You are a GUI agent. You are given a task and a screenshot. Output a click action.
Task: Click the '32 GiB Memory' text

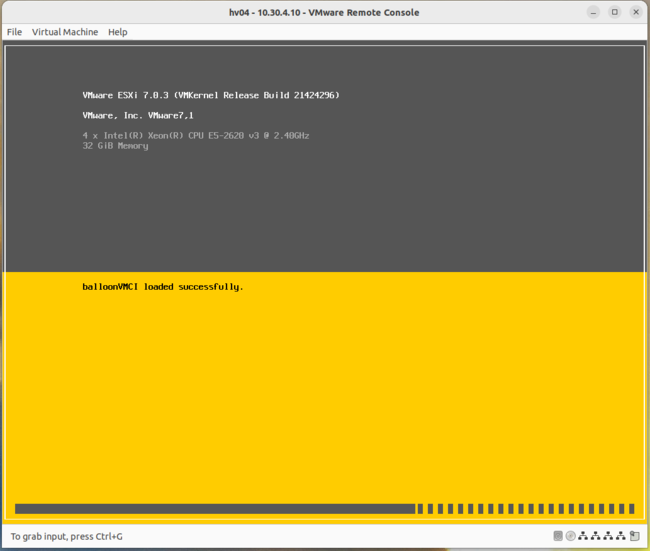click(x=115, y=146)
